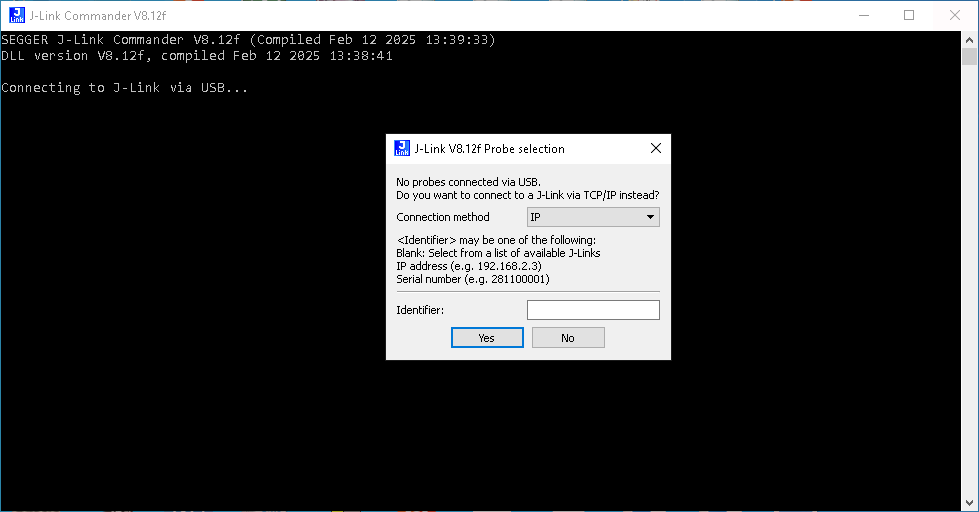Close the J-Link Probe selection dialog

(656, 148)
